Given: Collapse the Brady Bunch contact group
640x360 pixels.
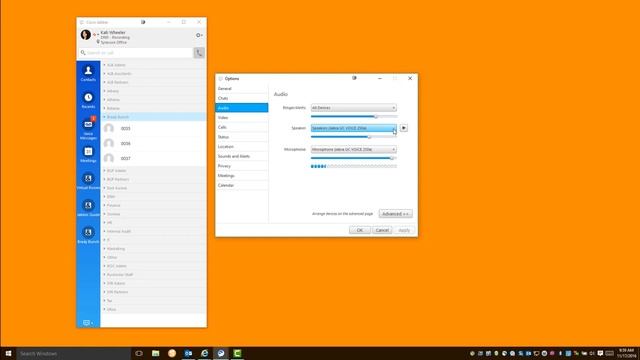Looking at the screenshot, I should [153, 117].
